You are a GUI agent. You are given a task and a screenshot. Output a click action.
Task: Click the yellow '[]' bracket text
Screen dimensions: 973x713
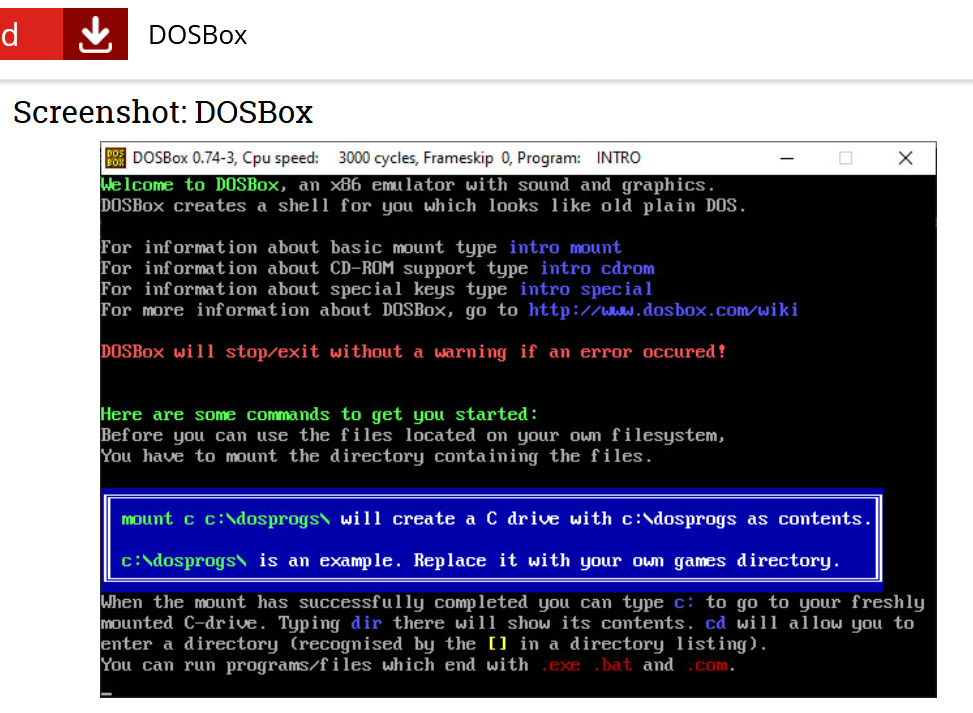497,644
